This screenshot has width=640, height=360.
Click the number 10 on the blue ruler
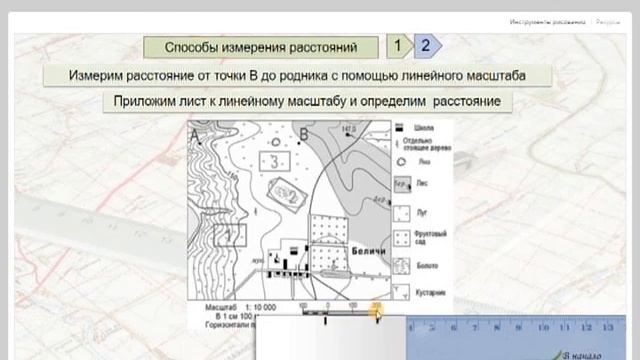click(543, 328)
